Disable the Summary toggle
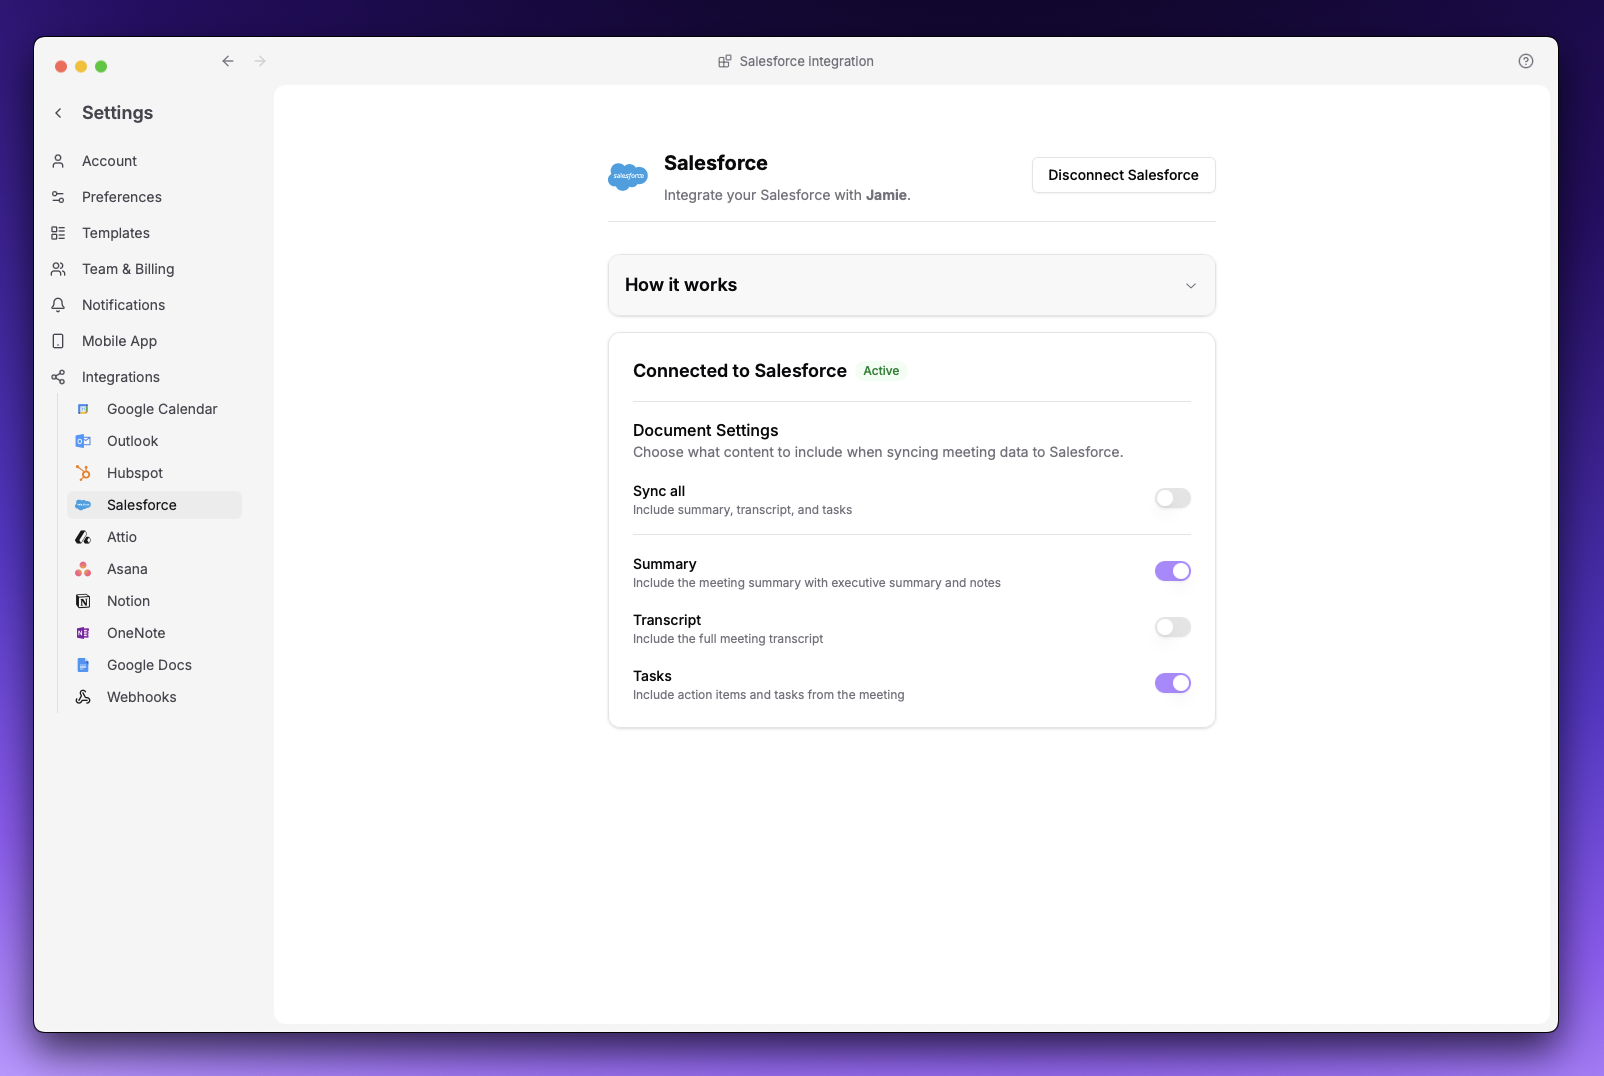Viewport: 1604px width, 1076px height. pos(1172,571)
